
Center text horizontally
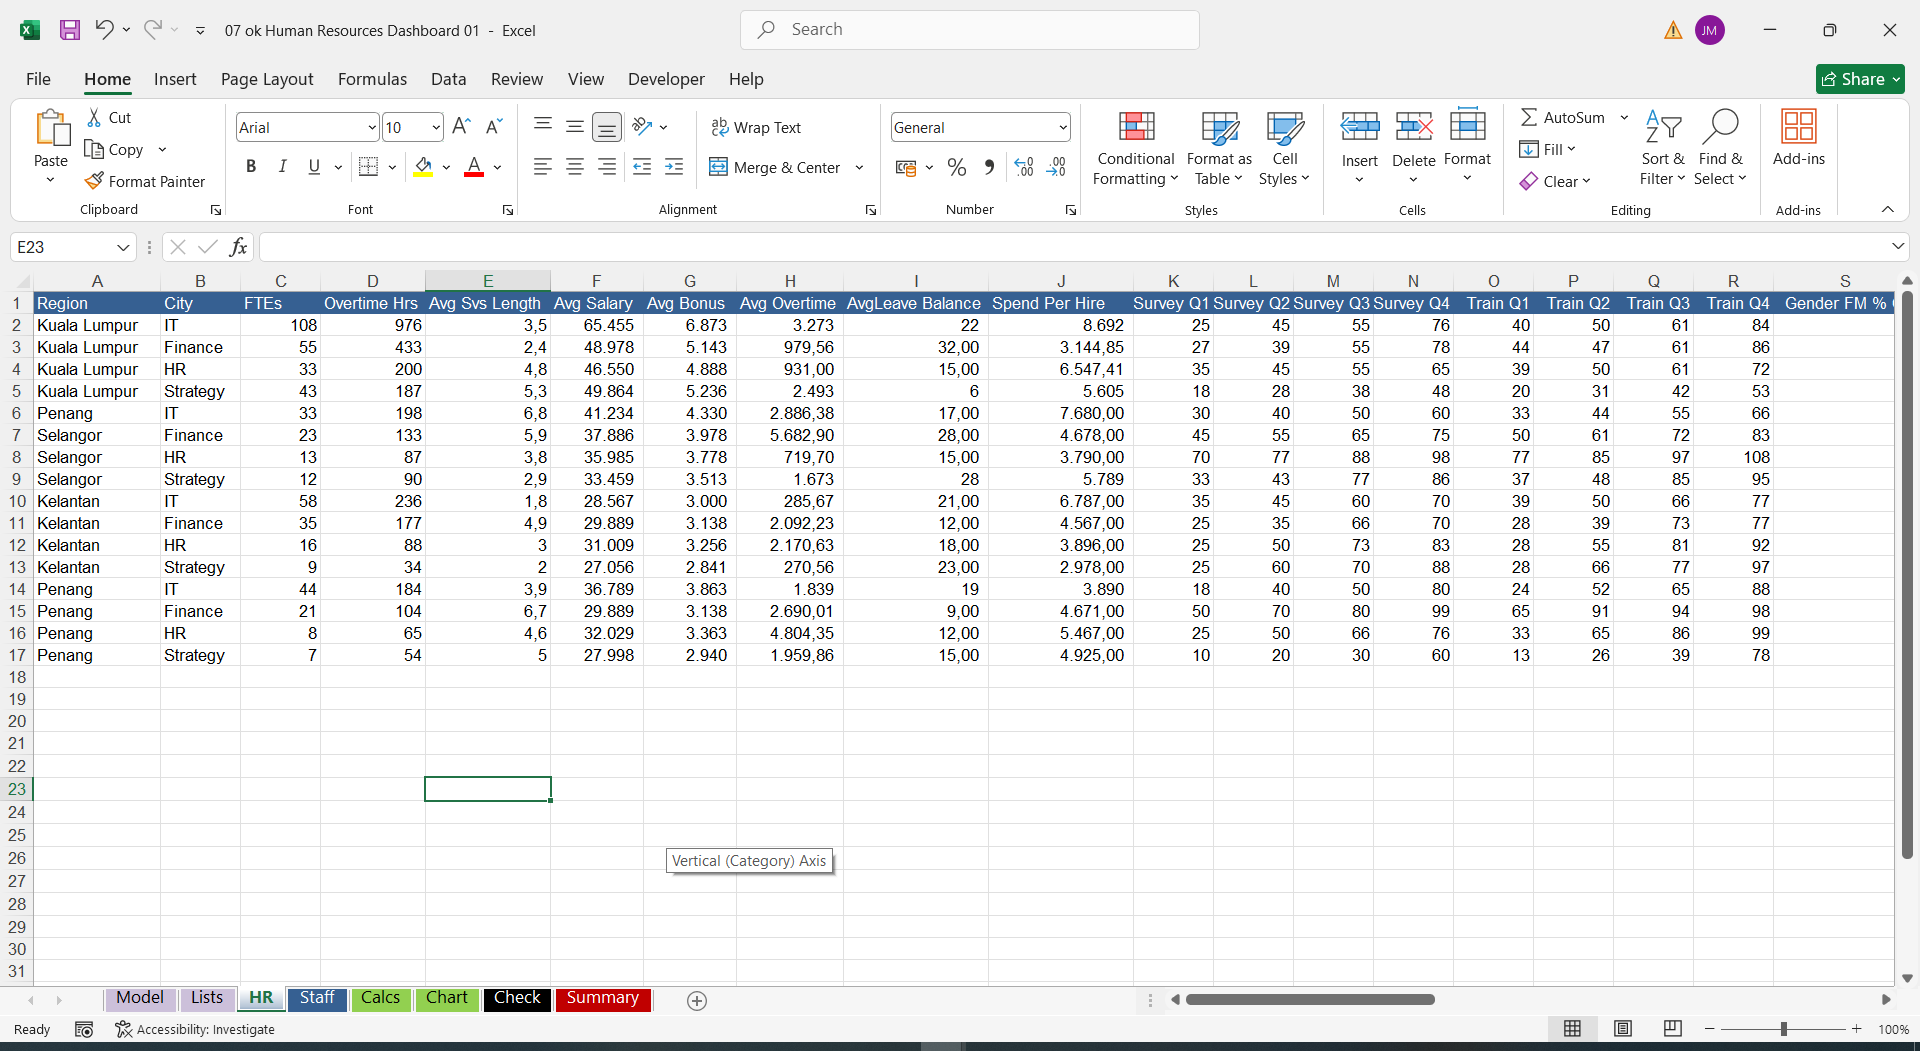(x=575, y=167)
